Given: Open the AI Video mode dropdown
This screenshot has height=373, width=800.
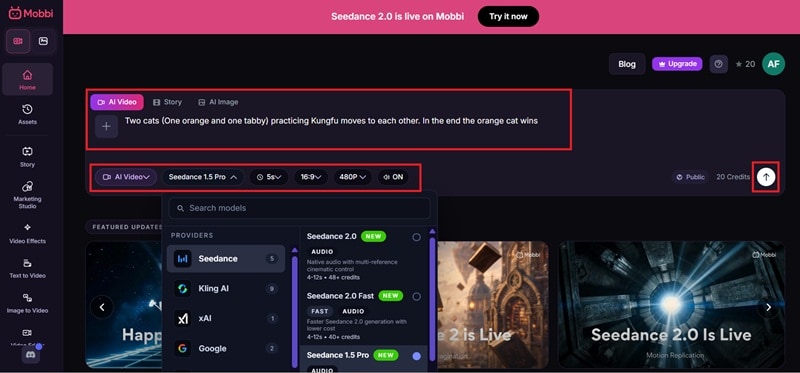Looking at the screenshot, I should pyautogui.click(x=126, y=177).
